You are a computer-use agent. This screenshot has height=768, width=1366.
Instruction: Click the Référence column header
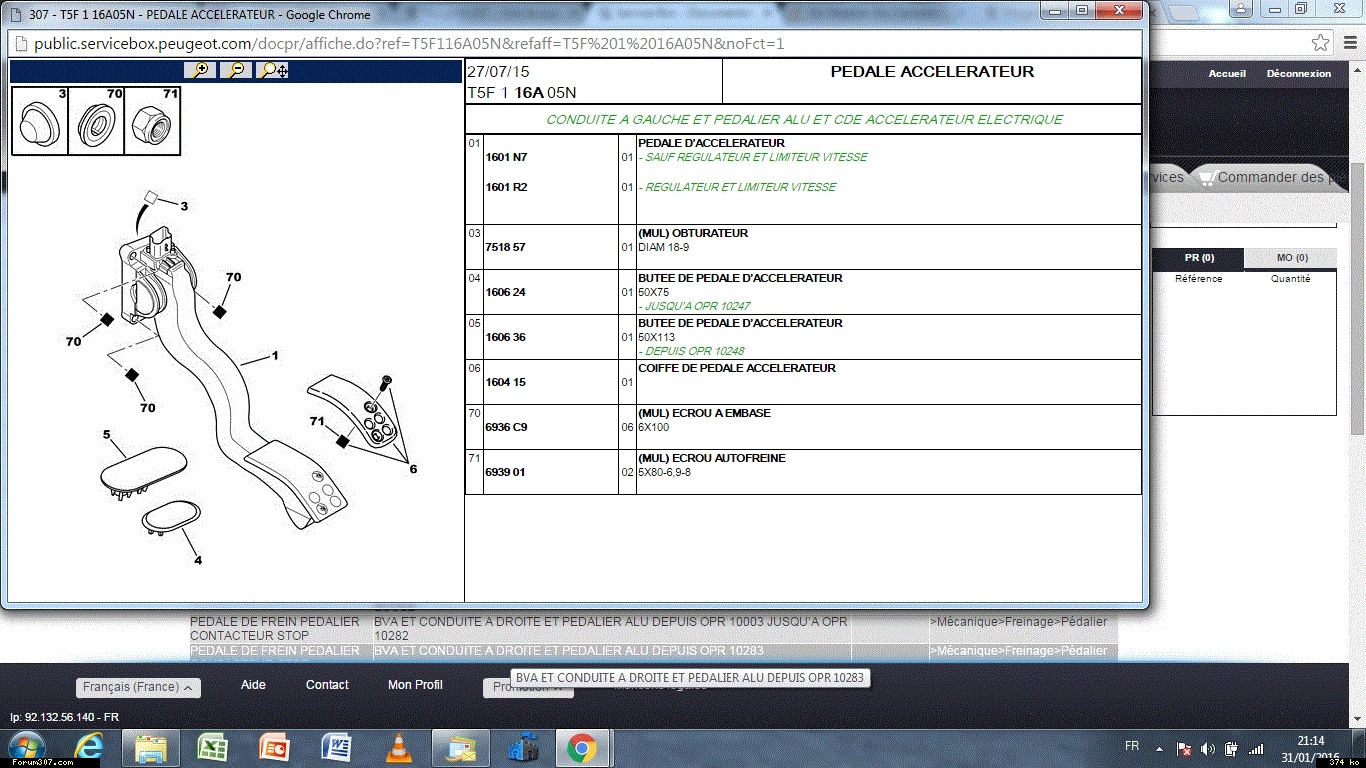1198,279
